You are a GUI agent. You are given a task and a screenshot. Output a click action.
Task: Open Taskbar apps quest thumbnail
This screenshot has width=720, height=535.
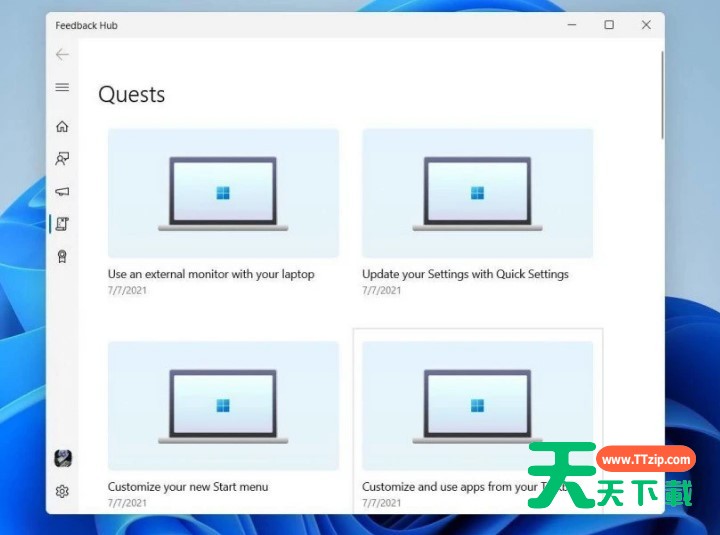pyautogui.click(x=478, y=406)
